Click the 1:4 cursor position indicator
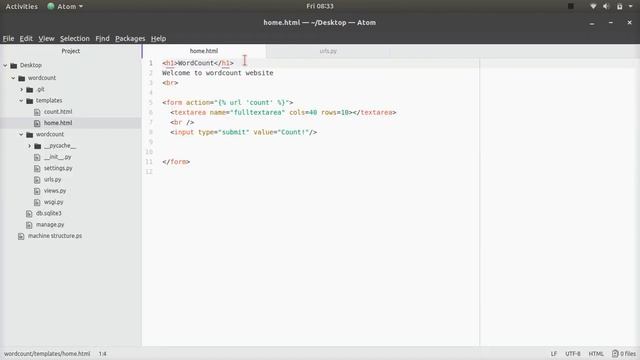 (x=102, y=354)
